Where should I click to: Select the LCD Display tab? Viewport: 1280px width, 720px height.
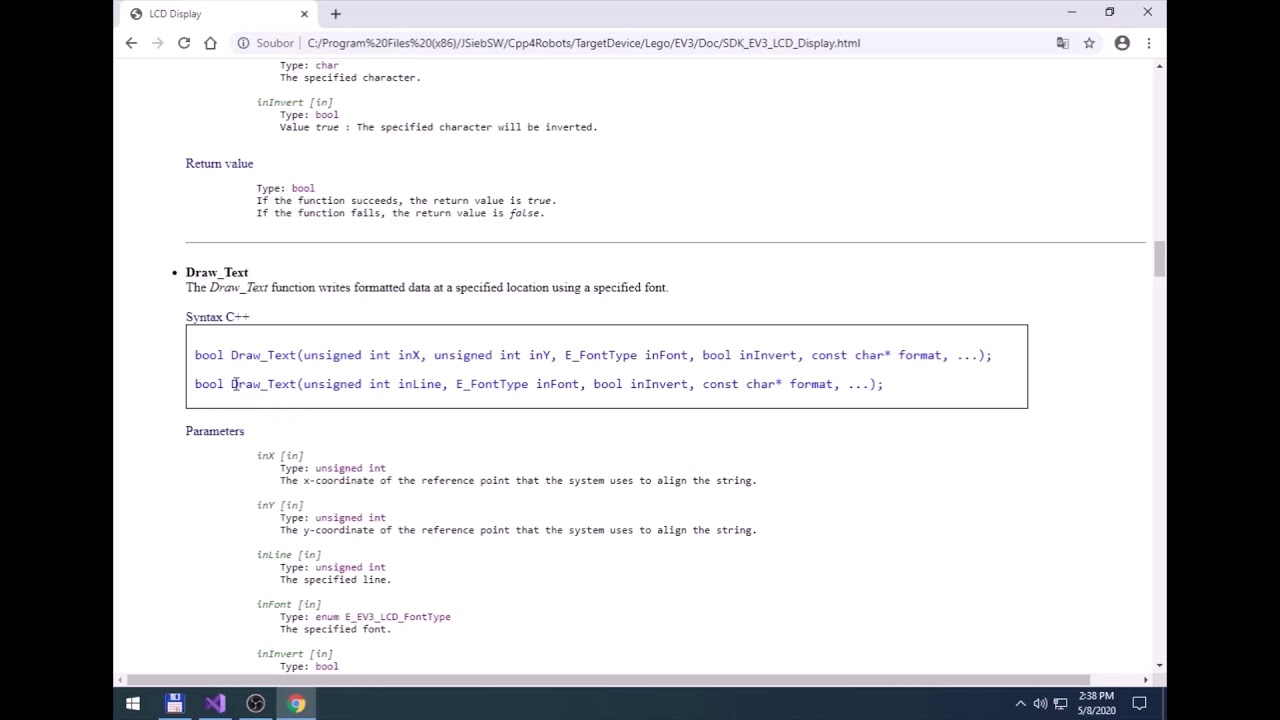(218, 14)
